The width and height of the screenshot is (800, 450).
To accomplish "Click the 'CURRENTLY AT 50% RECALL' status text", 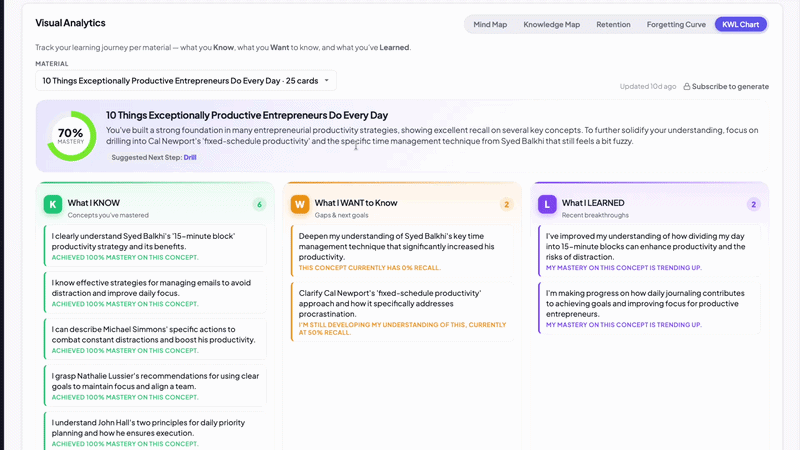I will 402,328.
